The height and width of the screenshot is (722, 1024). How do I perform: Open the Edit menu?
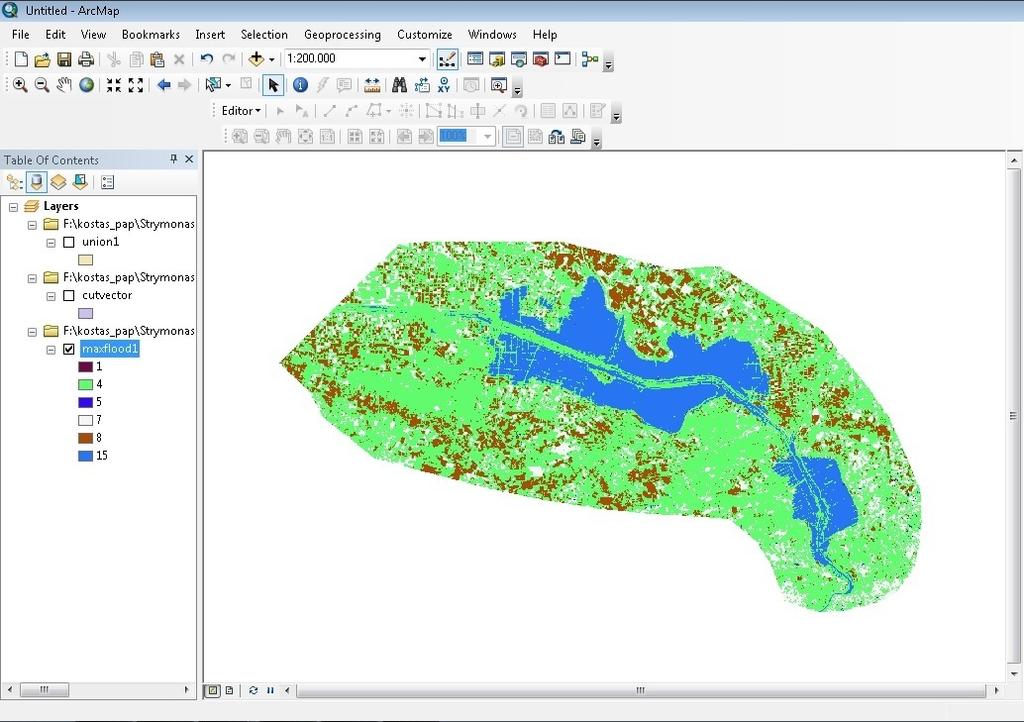pos(55,35)
